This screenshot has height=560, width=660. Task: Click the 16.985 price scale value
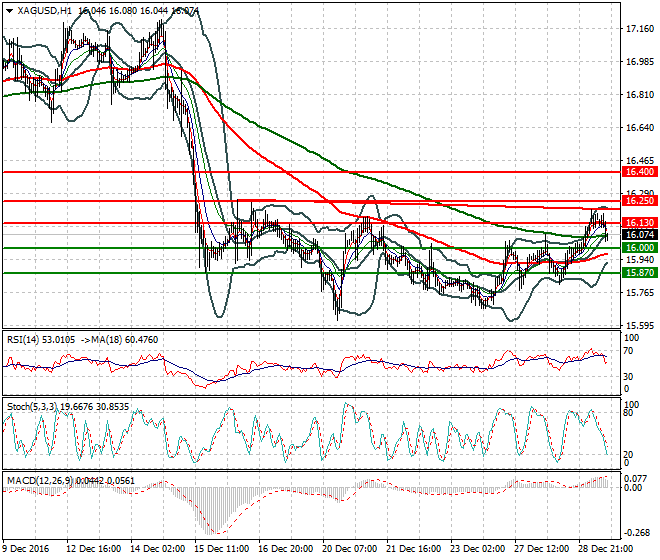(x=640, y=62)
